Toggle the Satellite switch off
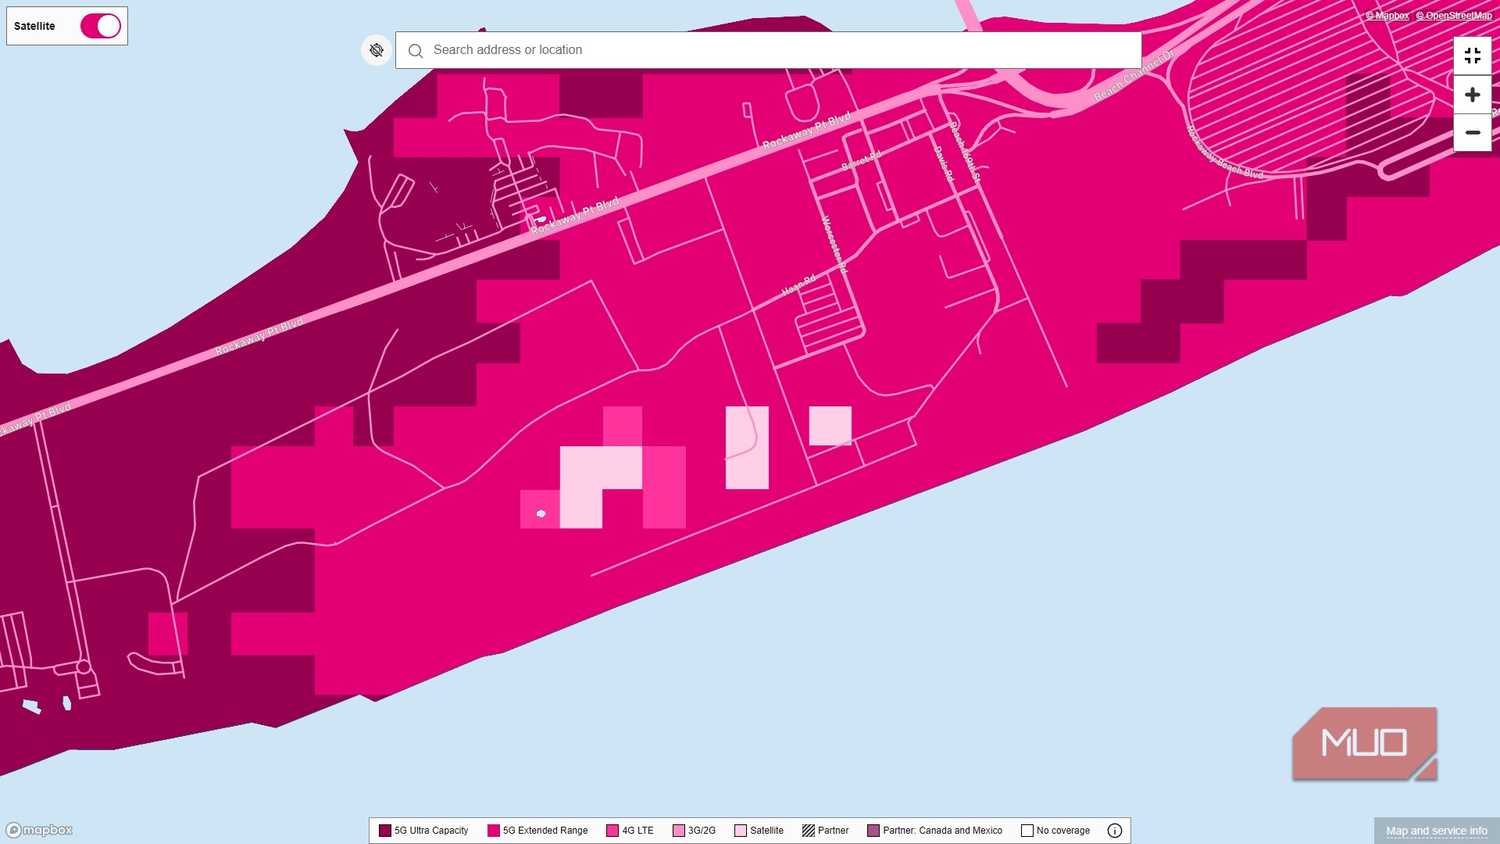 point(100,26)
